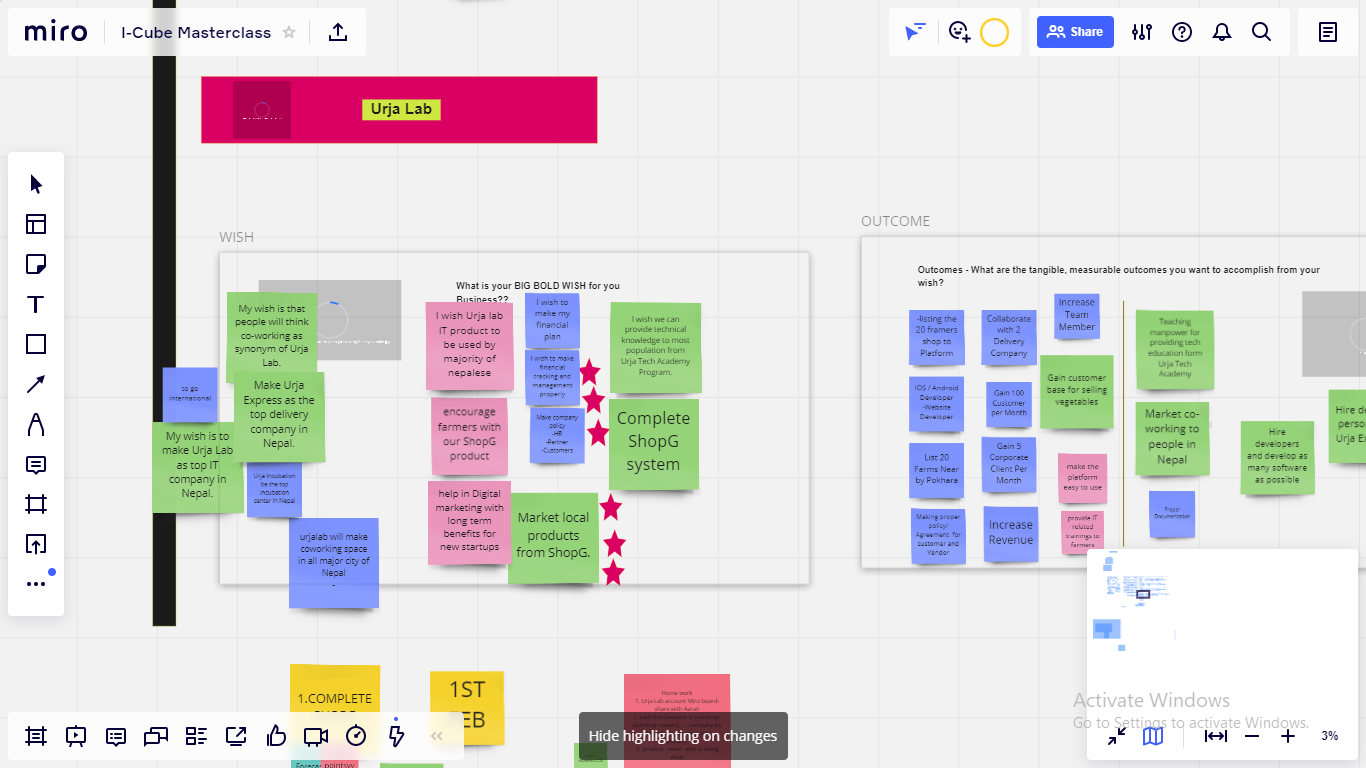Select the 1ST FEB yellow sticky note

click(x=466, y=707)
